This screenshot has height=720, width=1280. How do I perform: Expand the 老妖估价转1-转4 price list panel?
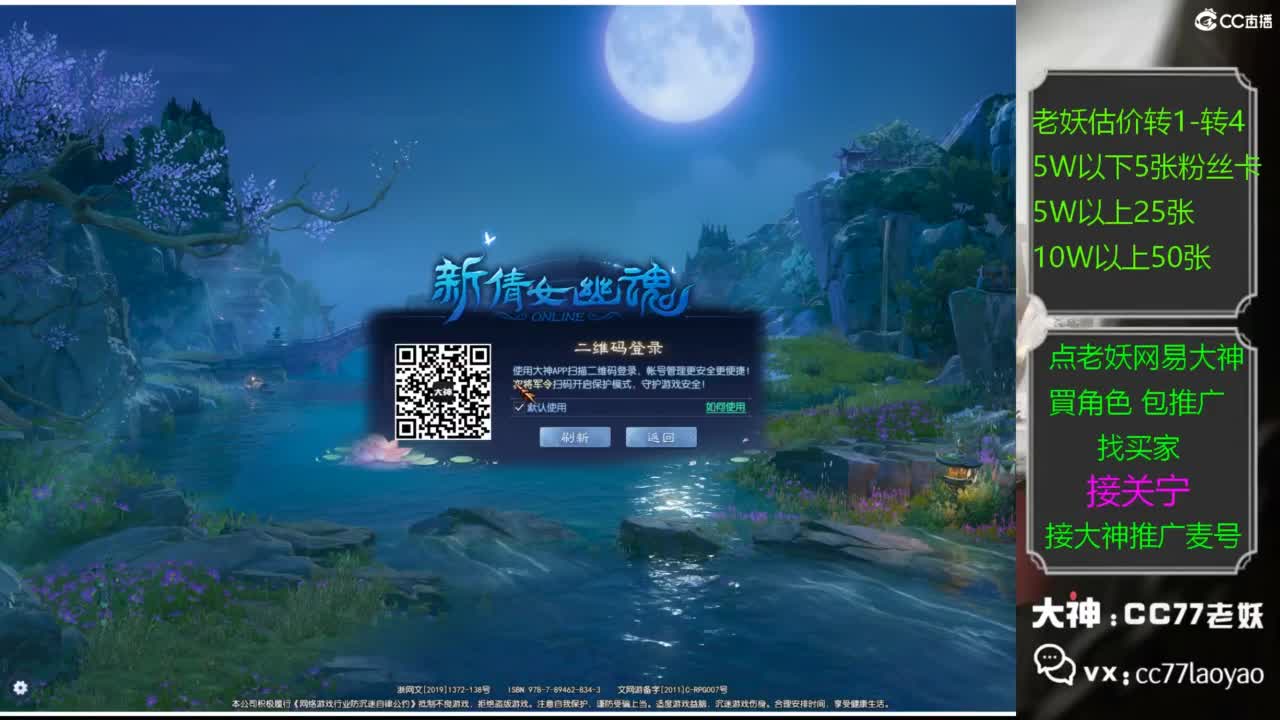[1142, 119]
